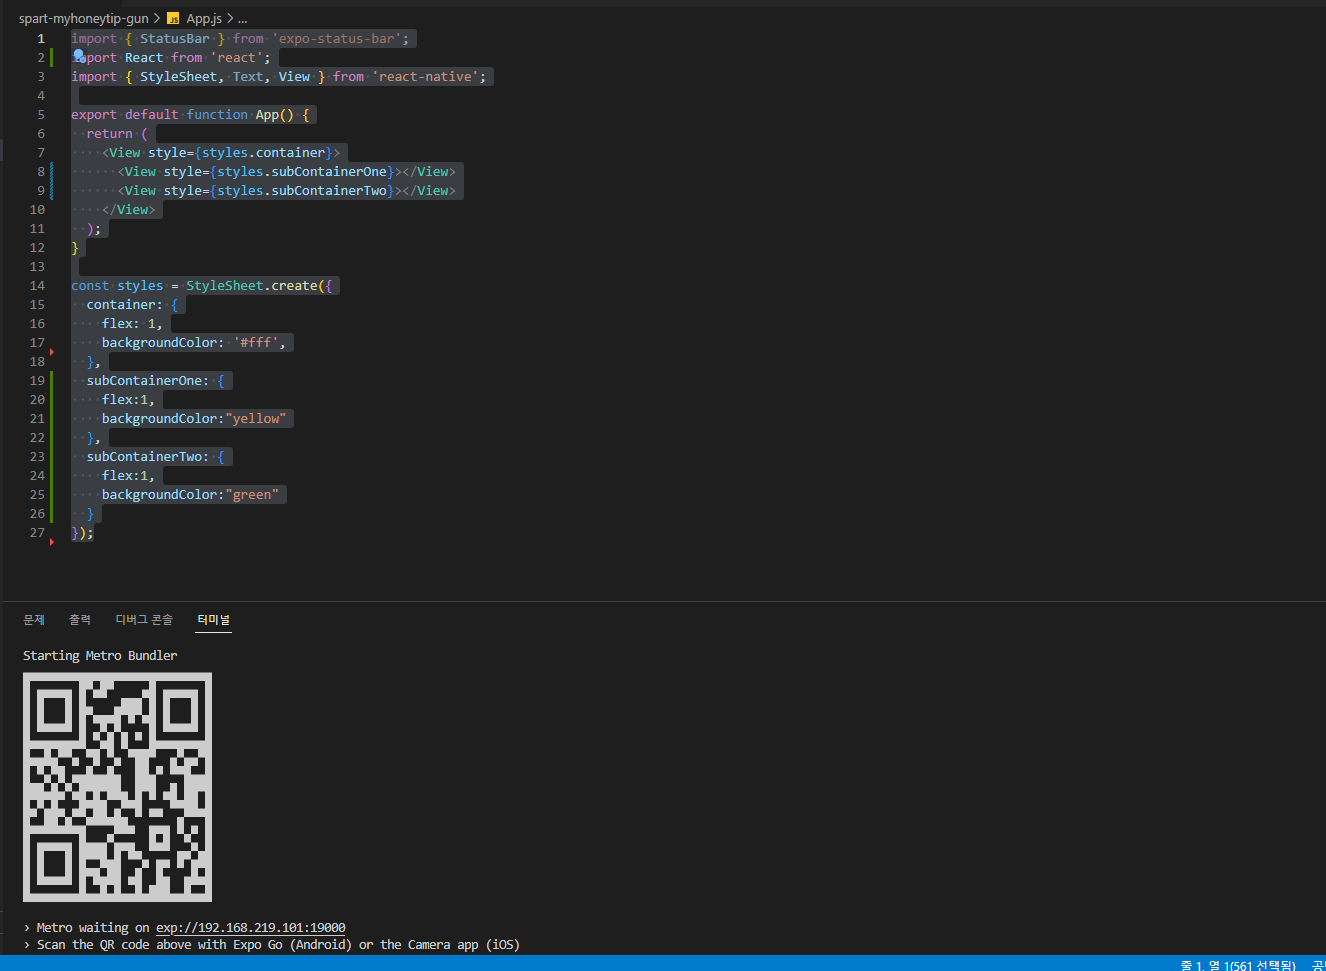The width and height of the screenshot is (1326, 971).
Task: Click the "yellow" color value on line 21
Action: 256,418
